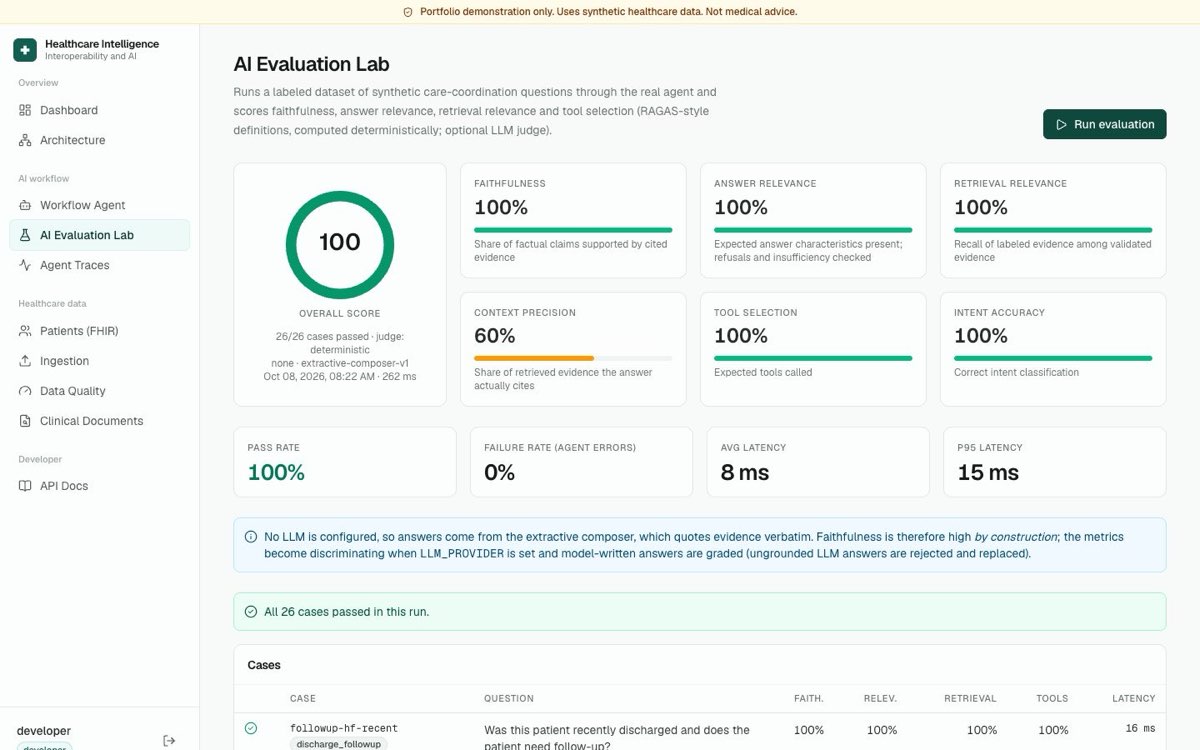Open the Ingestion page
Viewport: 1200px width, 750px height.
99,361
